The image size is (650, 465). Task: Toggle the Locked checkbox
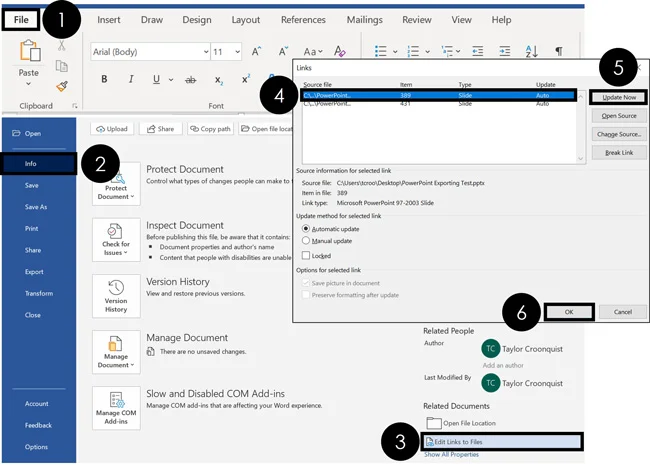pos(306,255)
